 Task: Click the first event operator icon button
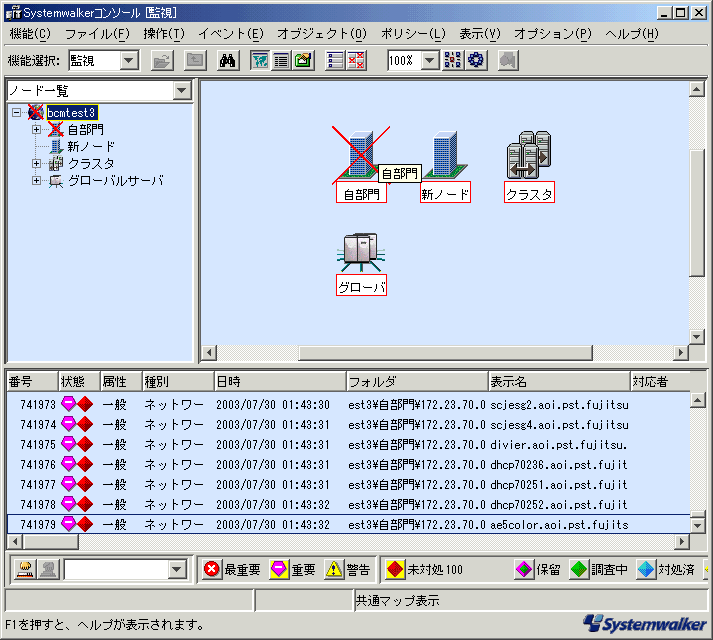point(25,569)
